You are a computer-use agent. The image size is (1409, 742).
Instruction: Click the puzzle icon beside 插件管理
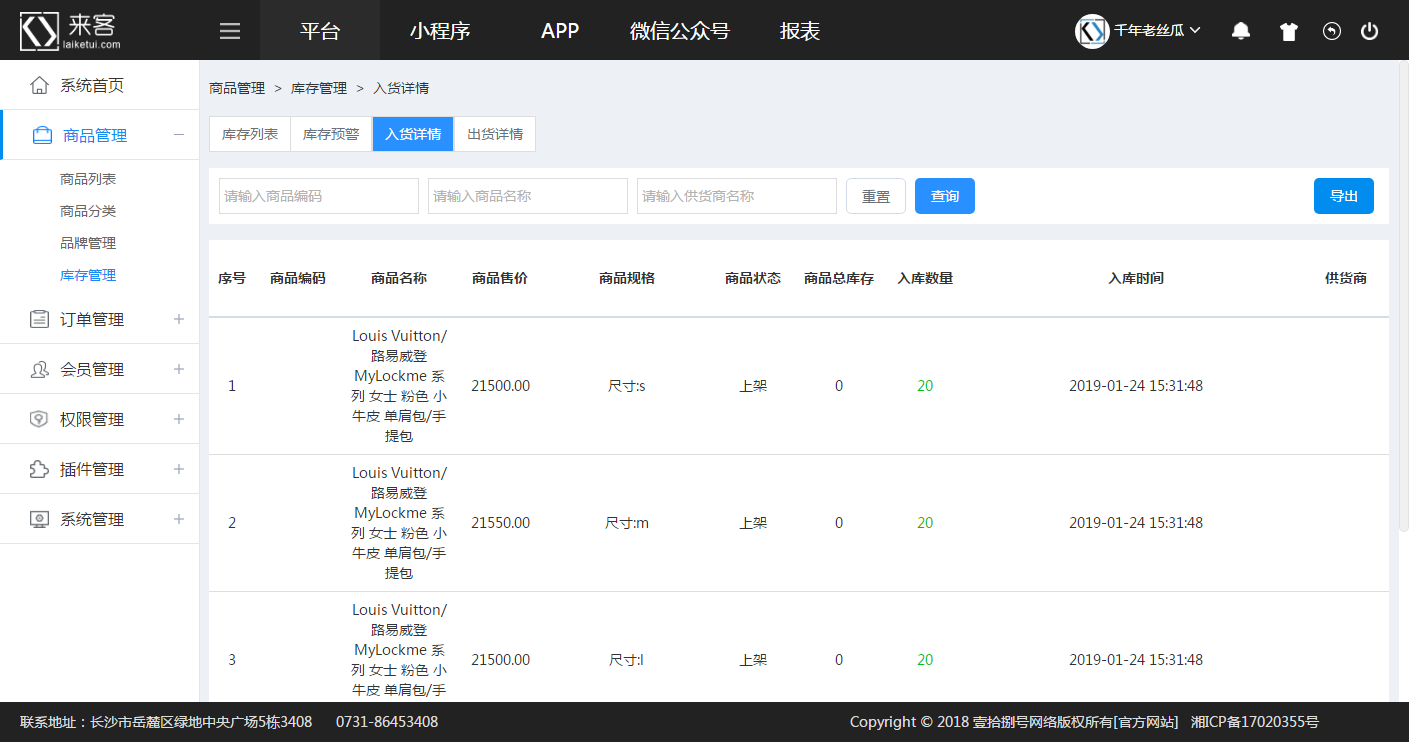[x=39, y=469]
